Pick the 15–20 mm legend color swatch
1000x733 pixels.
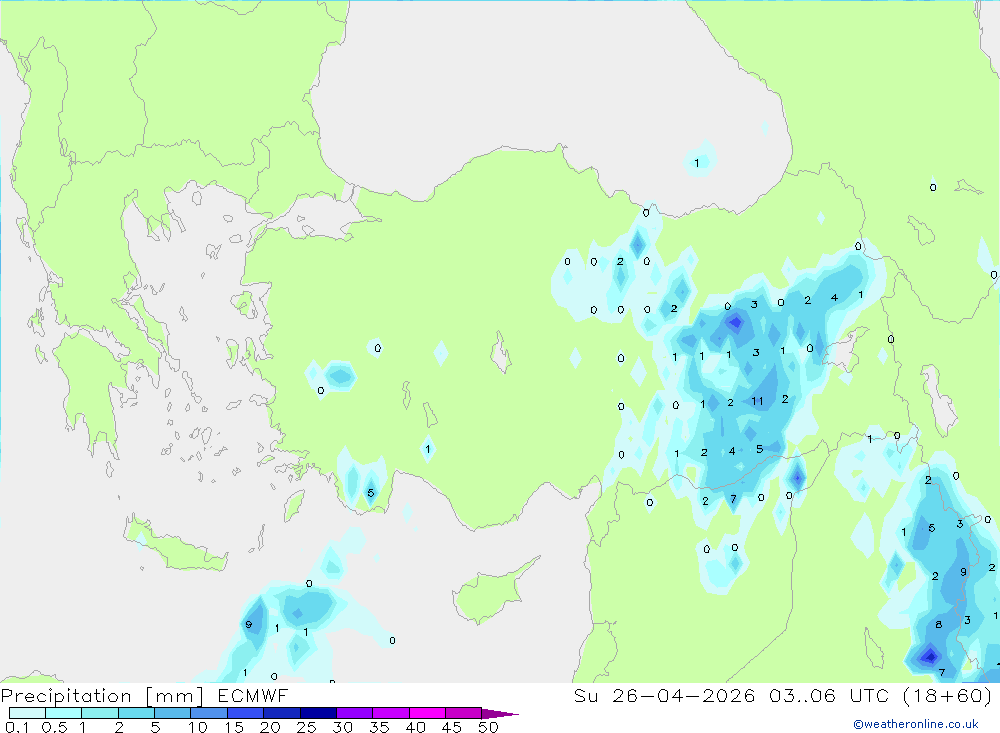point(246,713)
